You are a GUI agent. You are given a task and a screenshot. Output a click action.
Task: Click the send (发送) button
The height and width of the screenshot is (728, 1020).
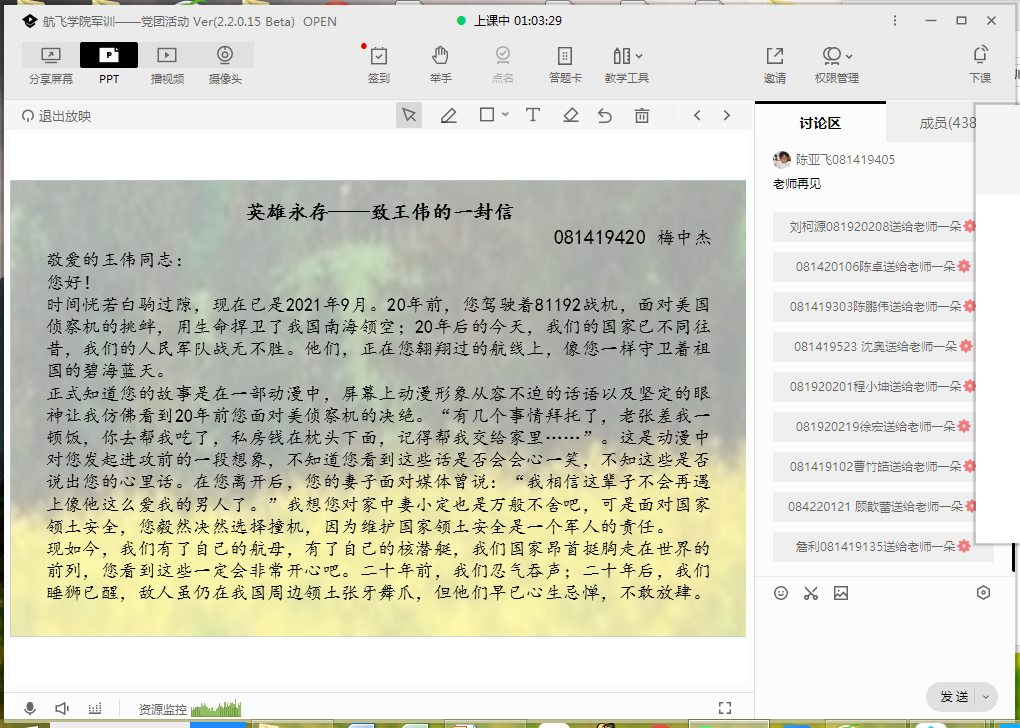point(954,697)
